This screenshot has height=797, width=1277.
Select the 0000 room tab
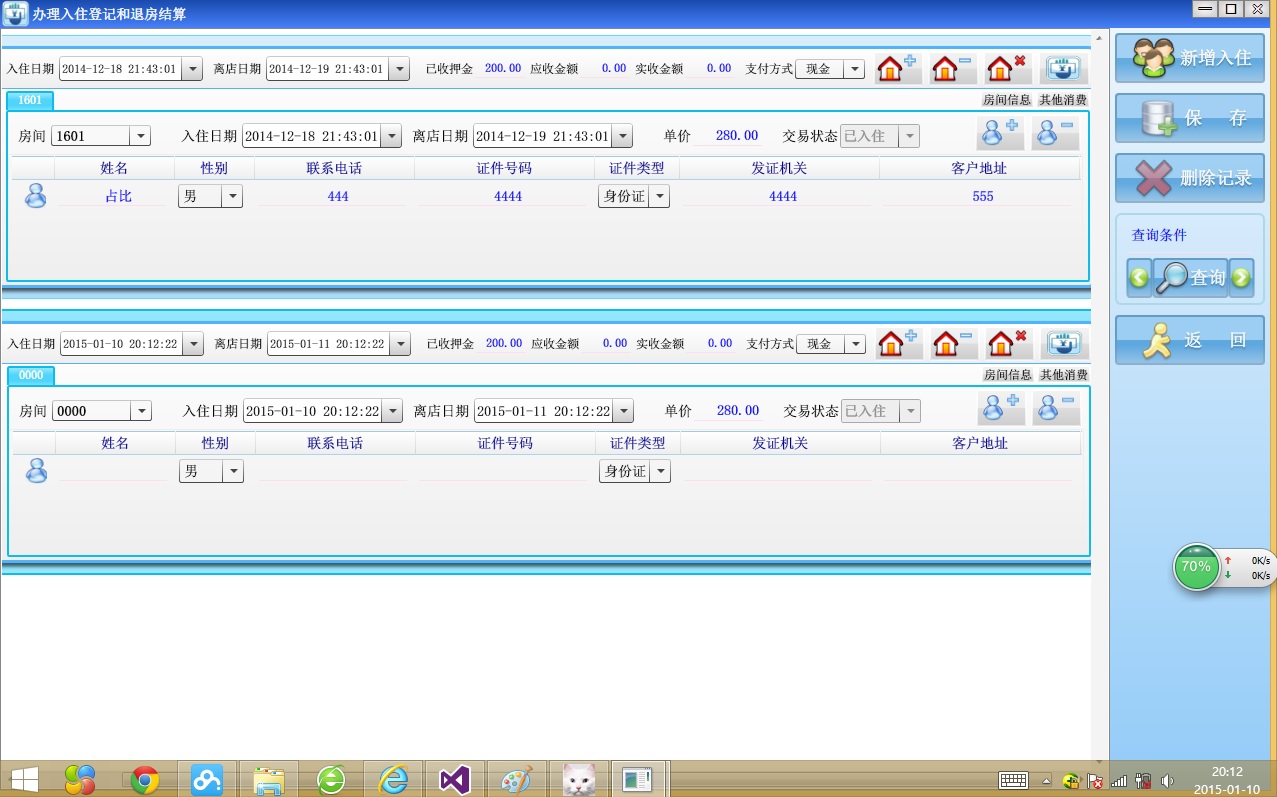coord(31,375)
